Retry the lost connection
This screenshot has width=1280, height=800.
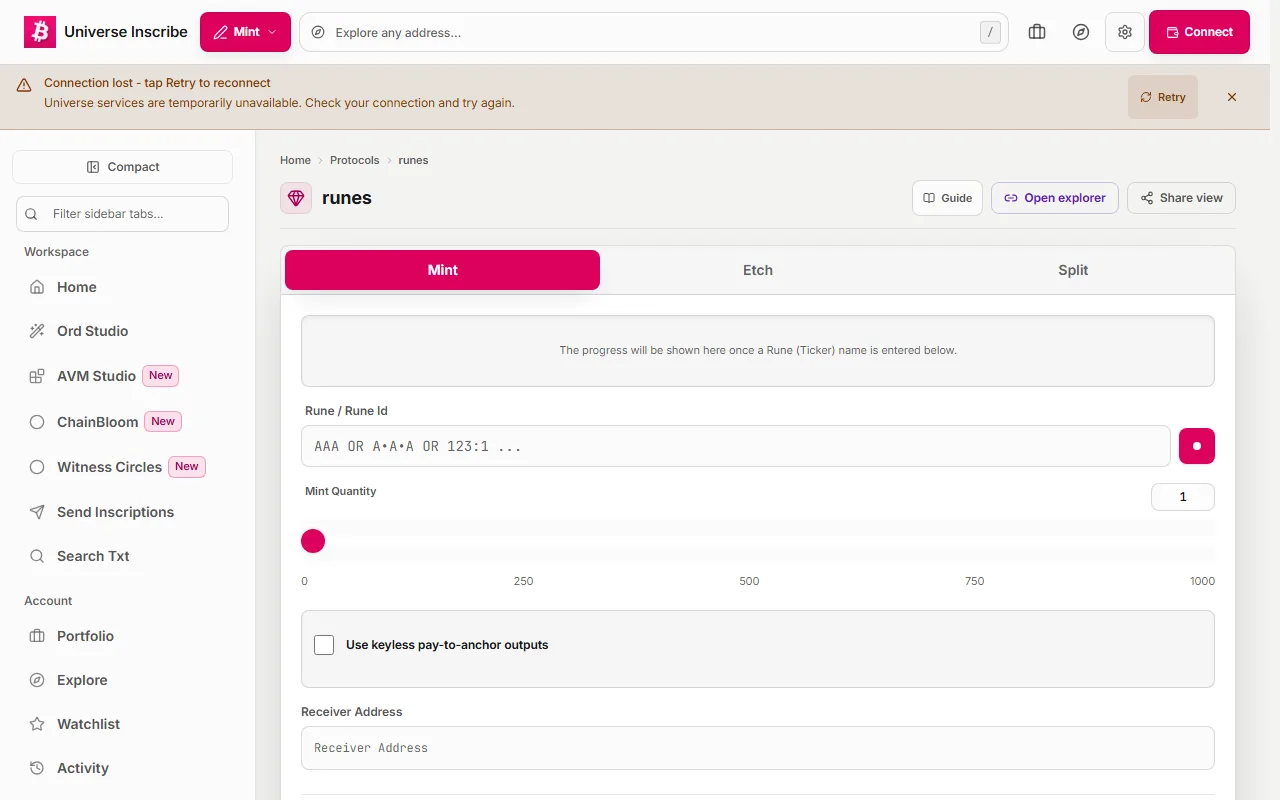[1162, 97]
